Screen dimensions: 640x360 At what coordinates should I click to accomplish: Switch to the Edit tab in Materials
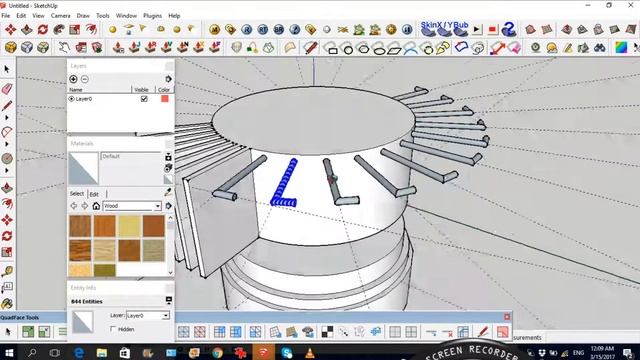[x=94, y=194]
